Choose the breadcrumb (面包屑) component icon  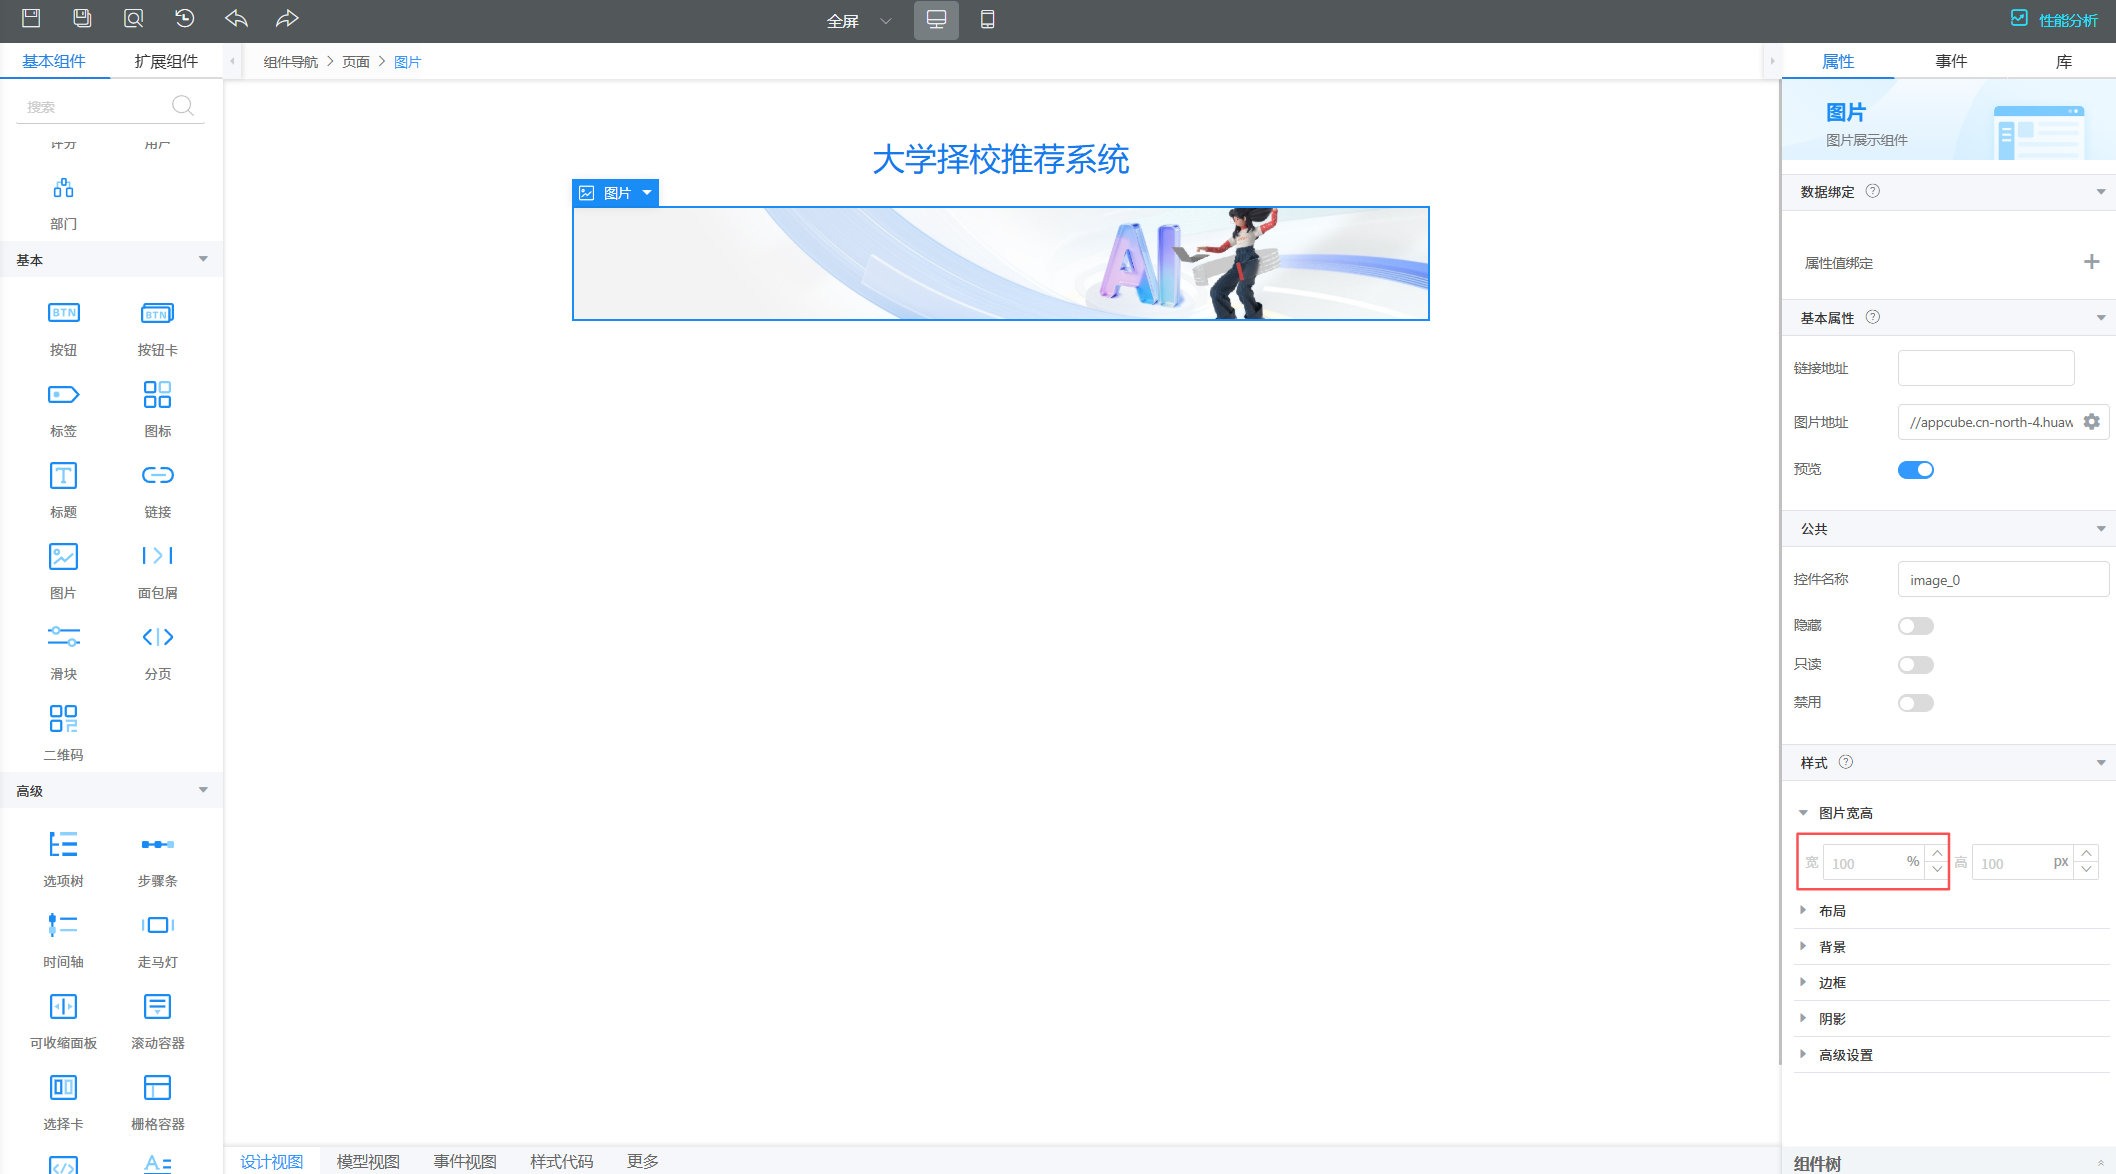(x=157, y=556)
